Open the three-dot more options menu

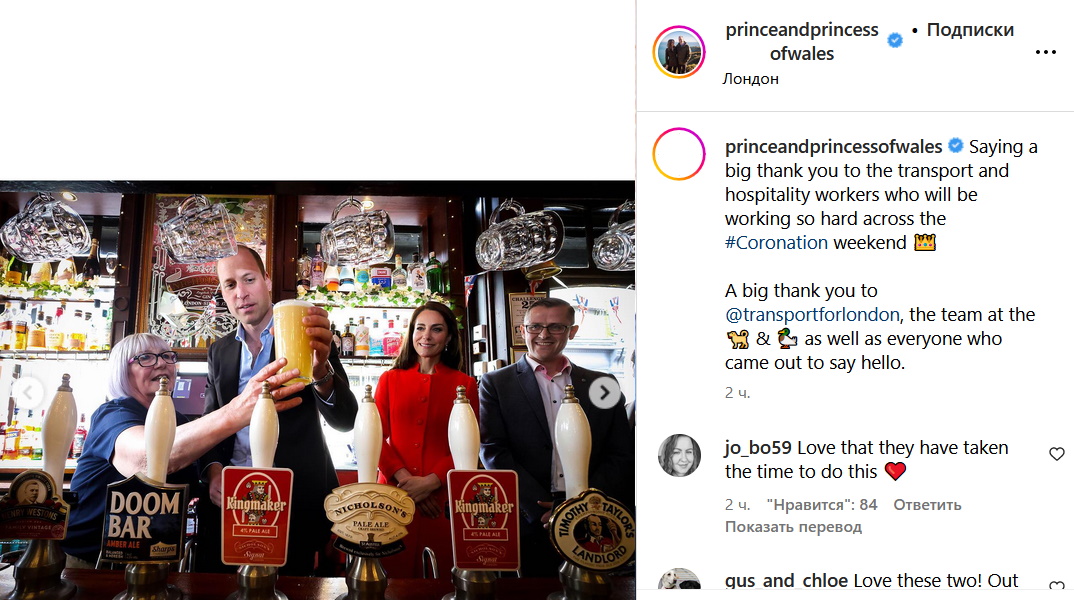pyautogui.click(x=1045, y=52)
